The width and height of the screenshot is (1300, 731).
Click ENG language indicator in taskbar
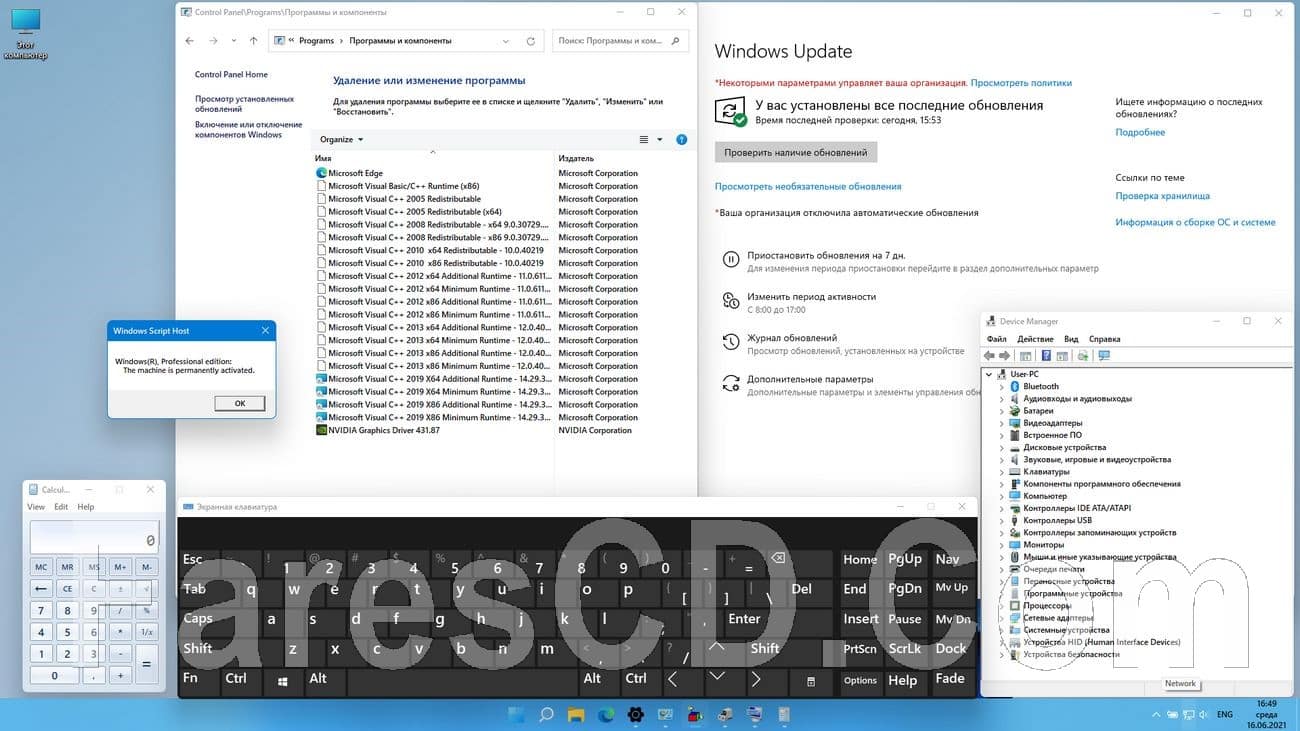pyautogui.click(x=1224, y=715)
